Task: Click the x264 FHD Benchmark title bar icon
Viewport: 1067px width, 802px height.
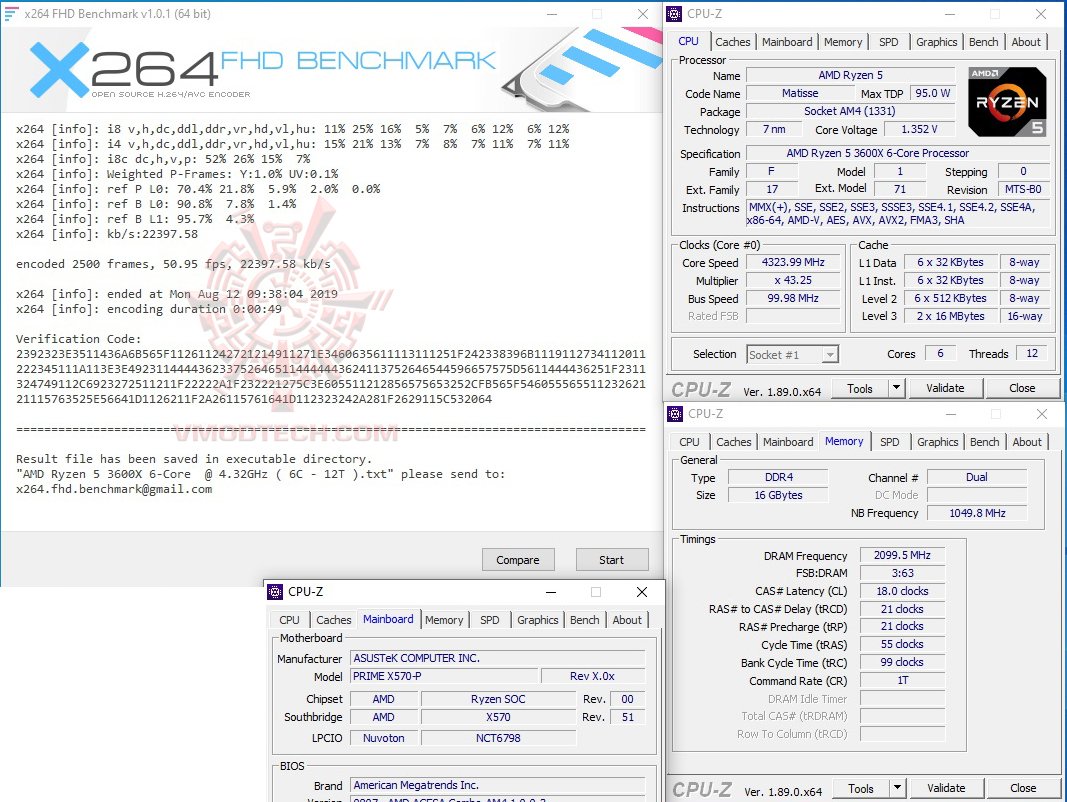Action: click(x=10, y=13)
